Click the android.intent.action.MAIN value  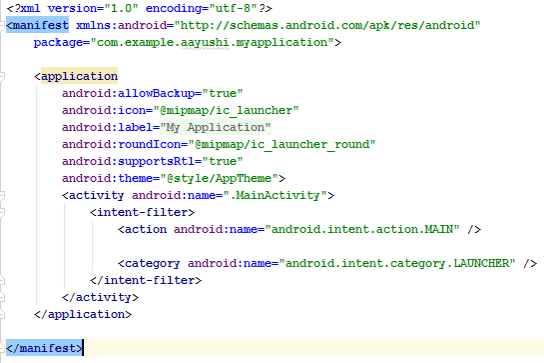coord(362,229)
